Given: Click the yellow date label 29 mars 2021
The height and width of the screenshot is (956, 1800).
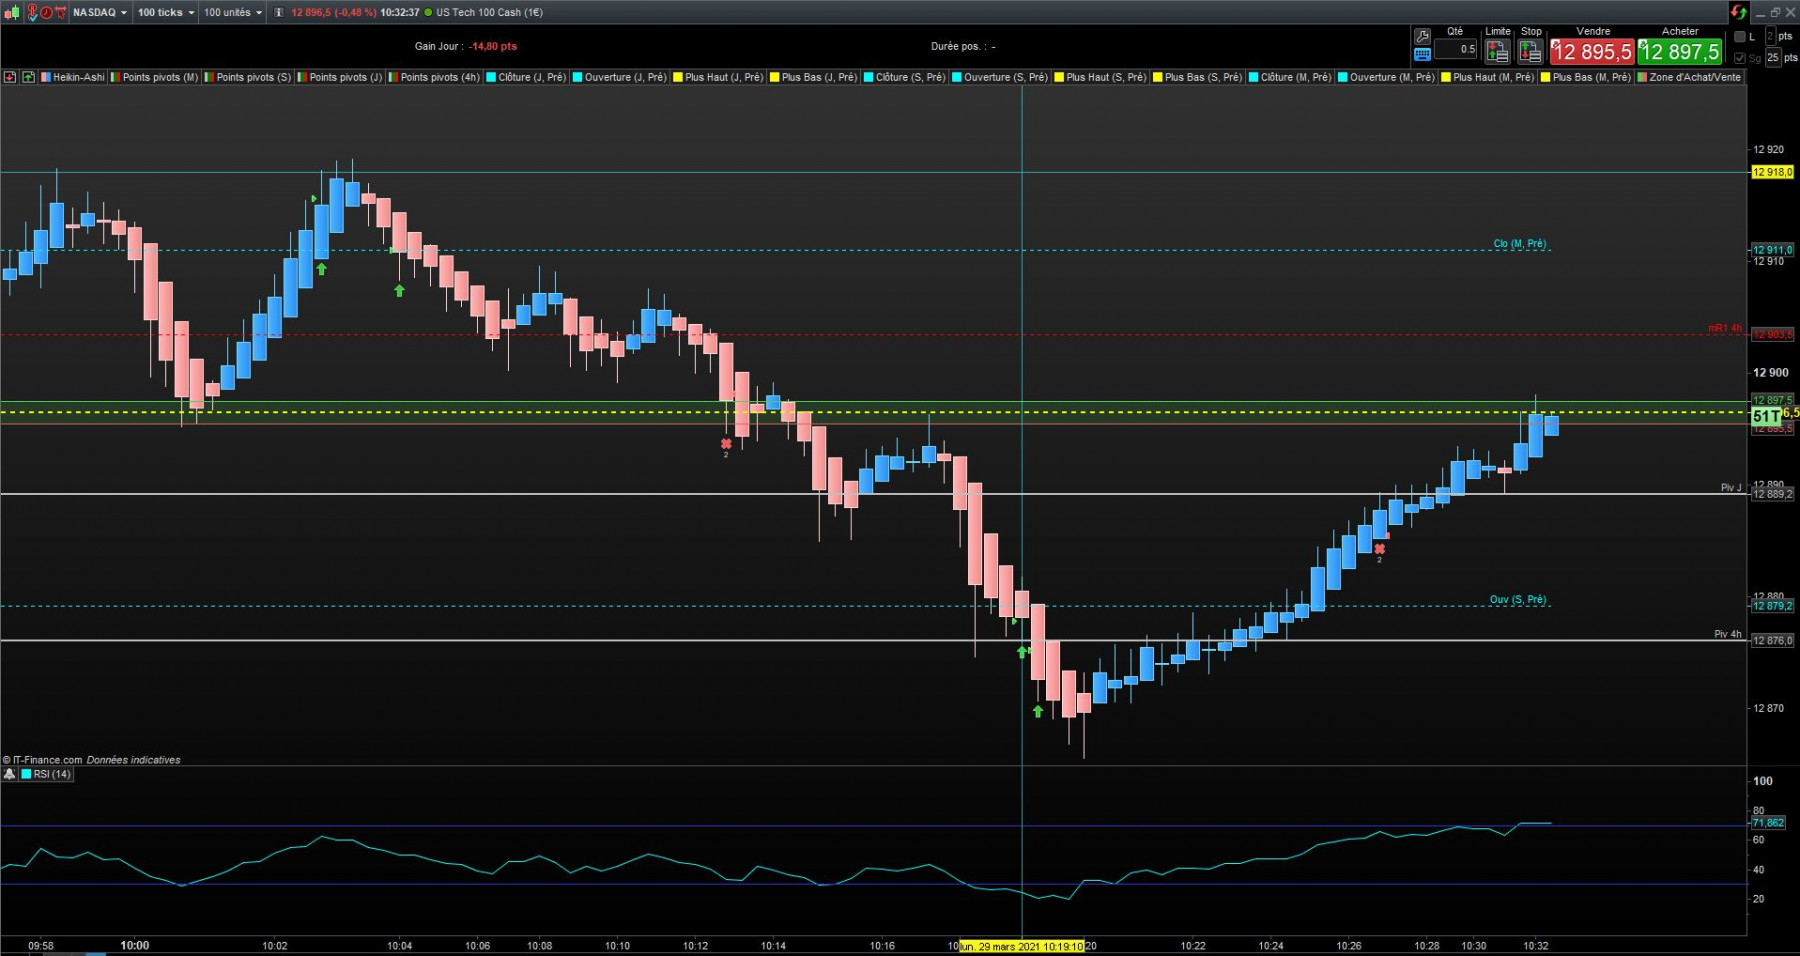Looking at the screenshot, I should point(1021,946).
